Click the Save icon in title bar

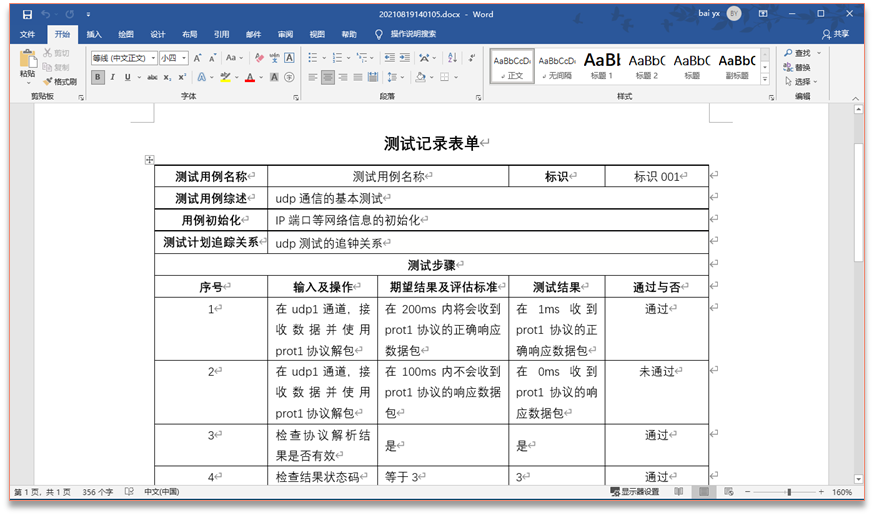(27, 14)
